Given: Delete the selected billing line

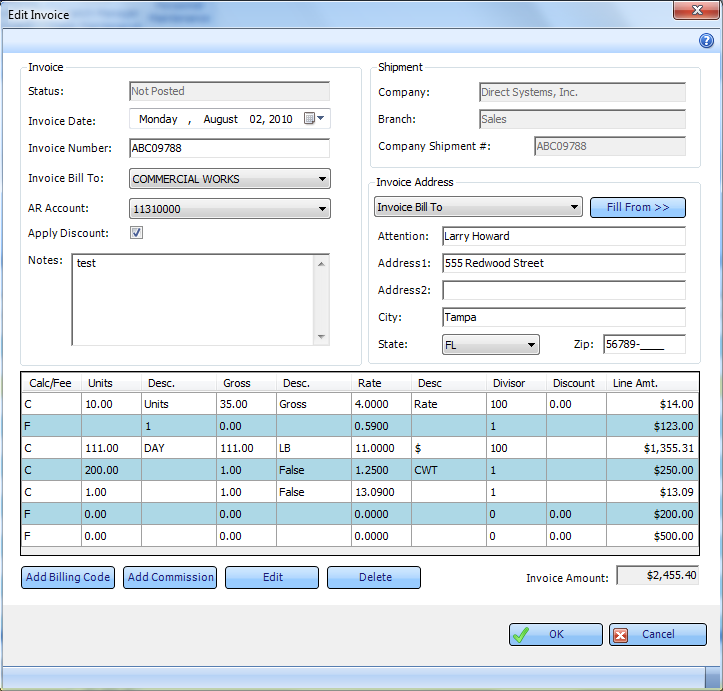Looking at the screenshot, I should (374, 577).
